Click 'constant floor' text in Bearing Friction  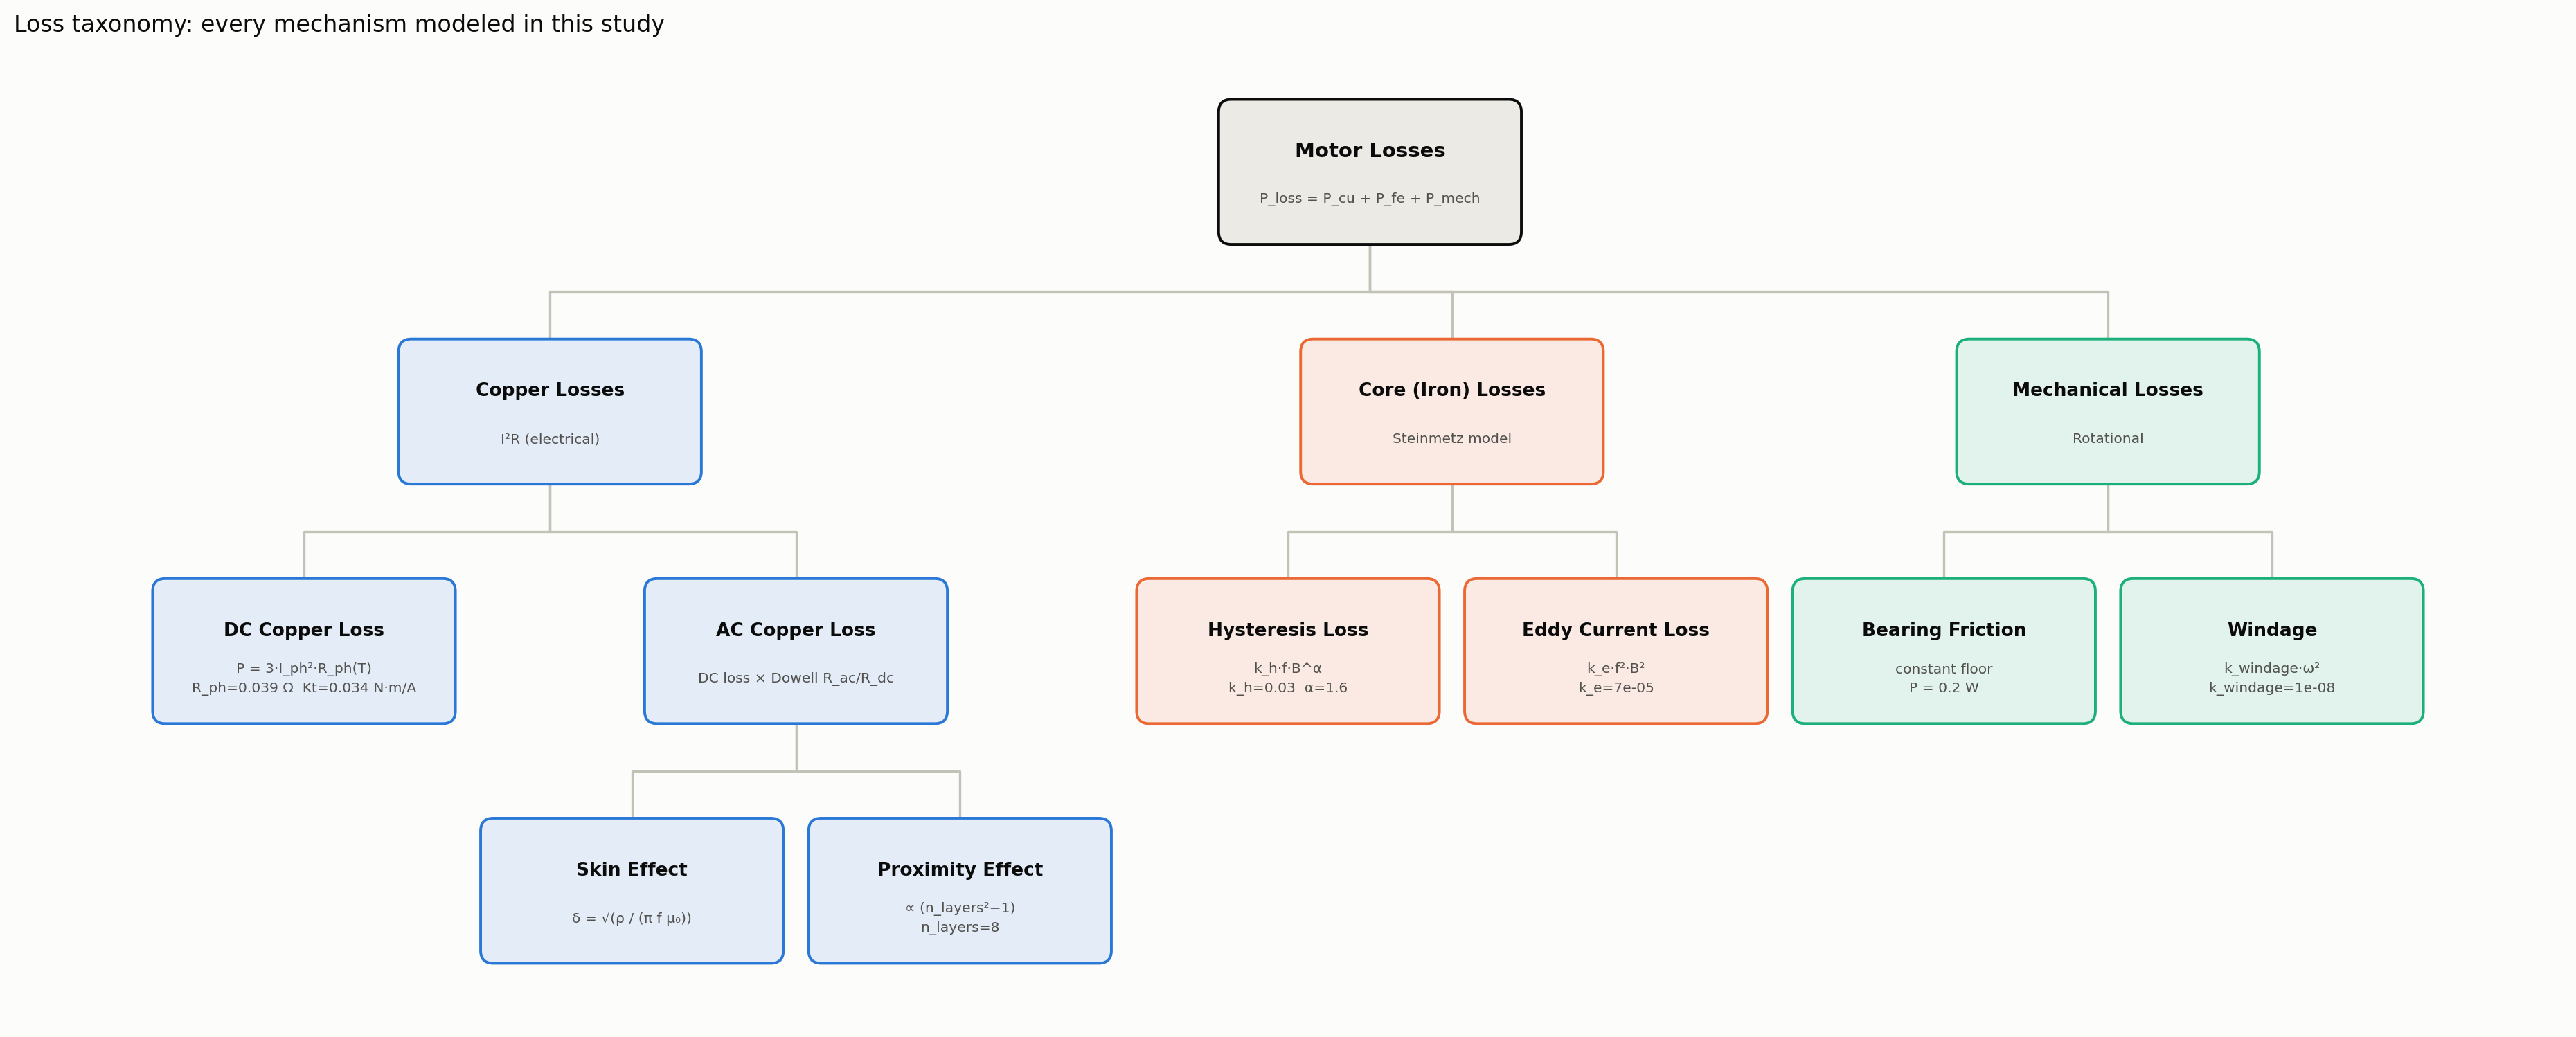pos(1943,669)
